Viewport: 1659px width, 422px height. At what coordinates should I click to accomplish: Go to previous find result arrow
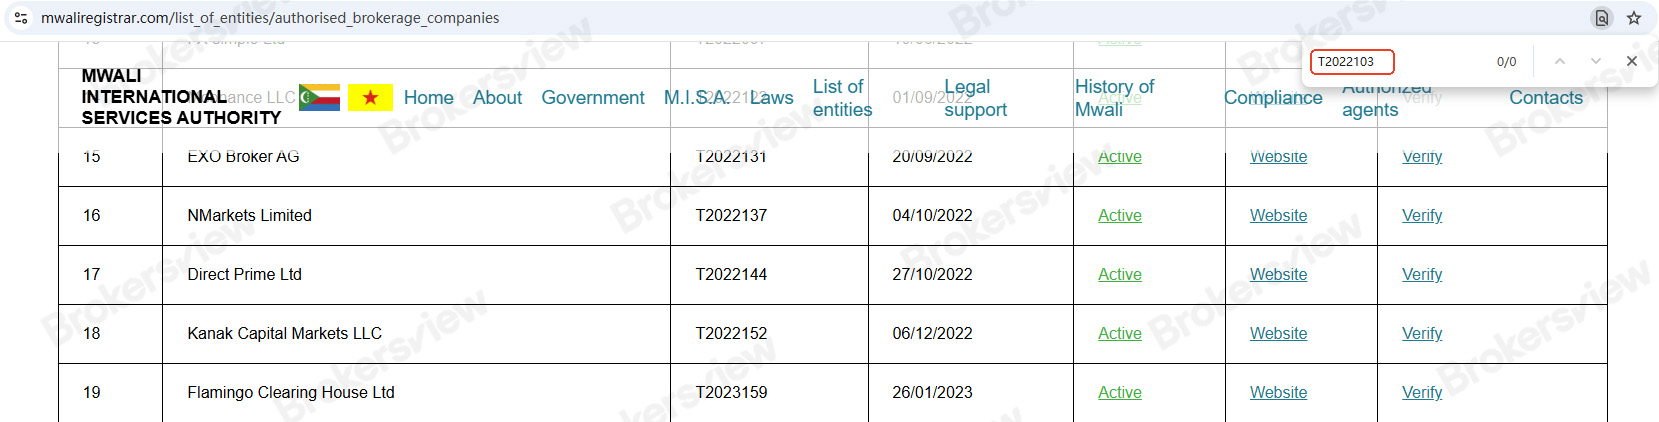pos(1560,61)
